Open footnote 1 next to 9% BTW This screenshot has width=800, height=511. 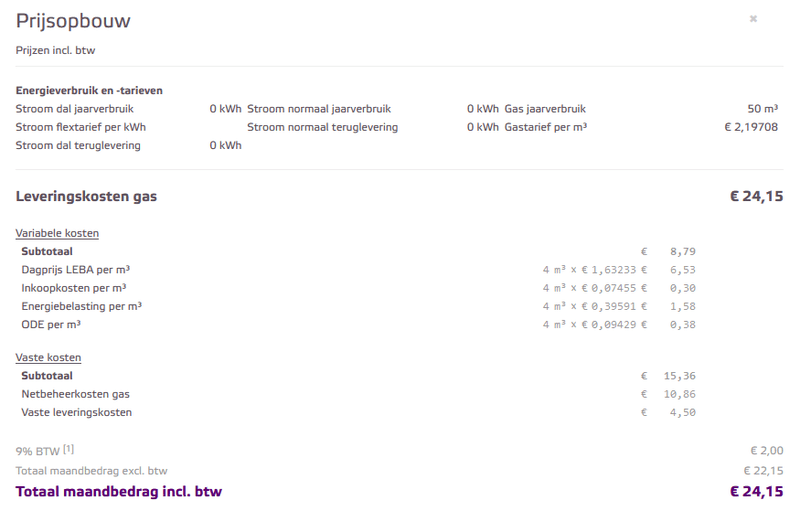(69, 448)
